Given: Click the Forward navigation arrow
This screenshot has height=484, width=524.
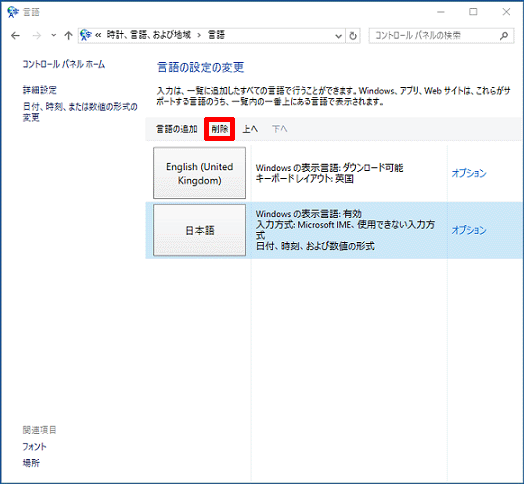Looking at the screenshot, I should point(37,35).
